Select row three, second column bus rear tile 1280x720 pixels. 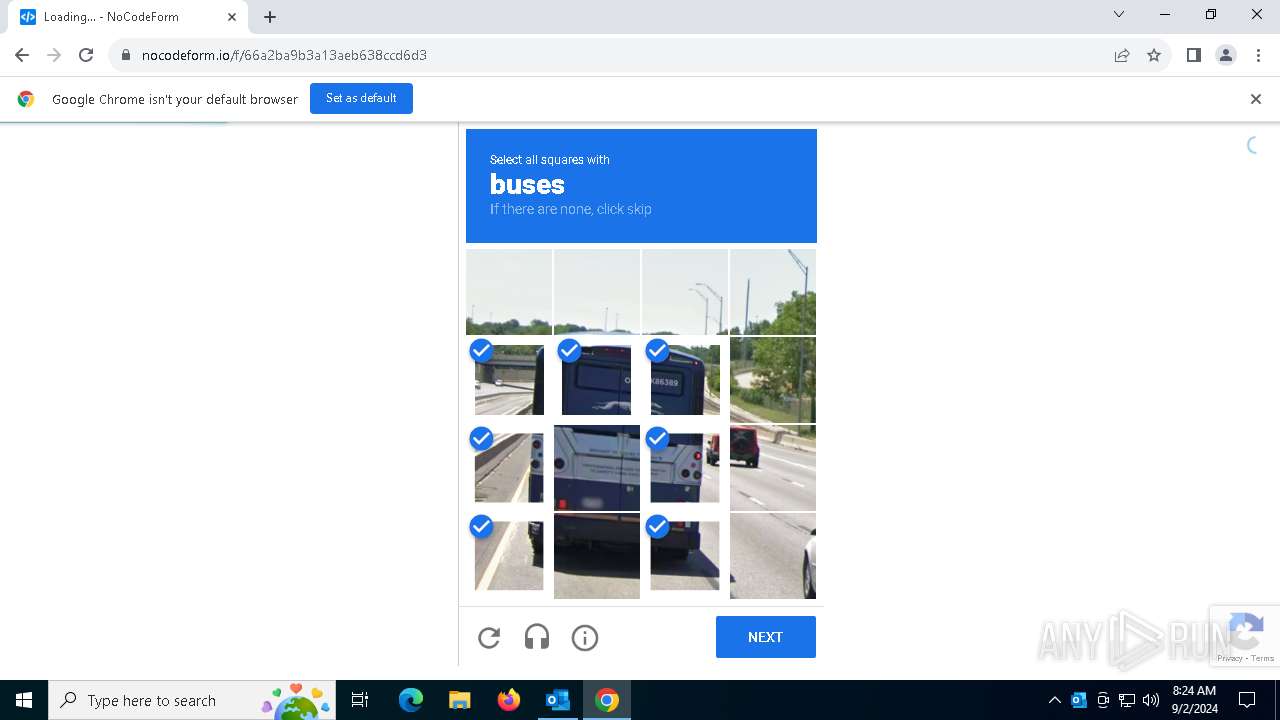(597, 468)
